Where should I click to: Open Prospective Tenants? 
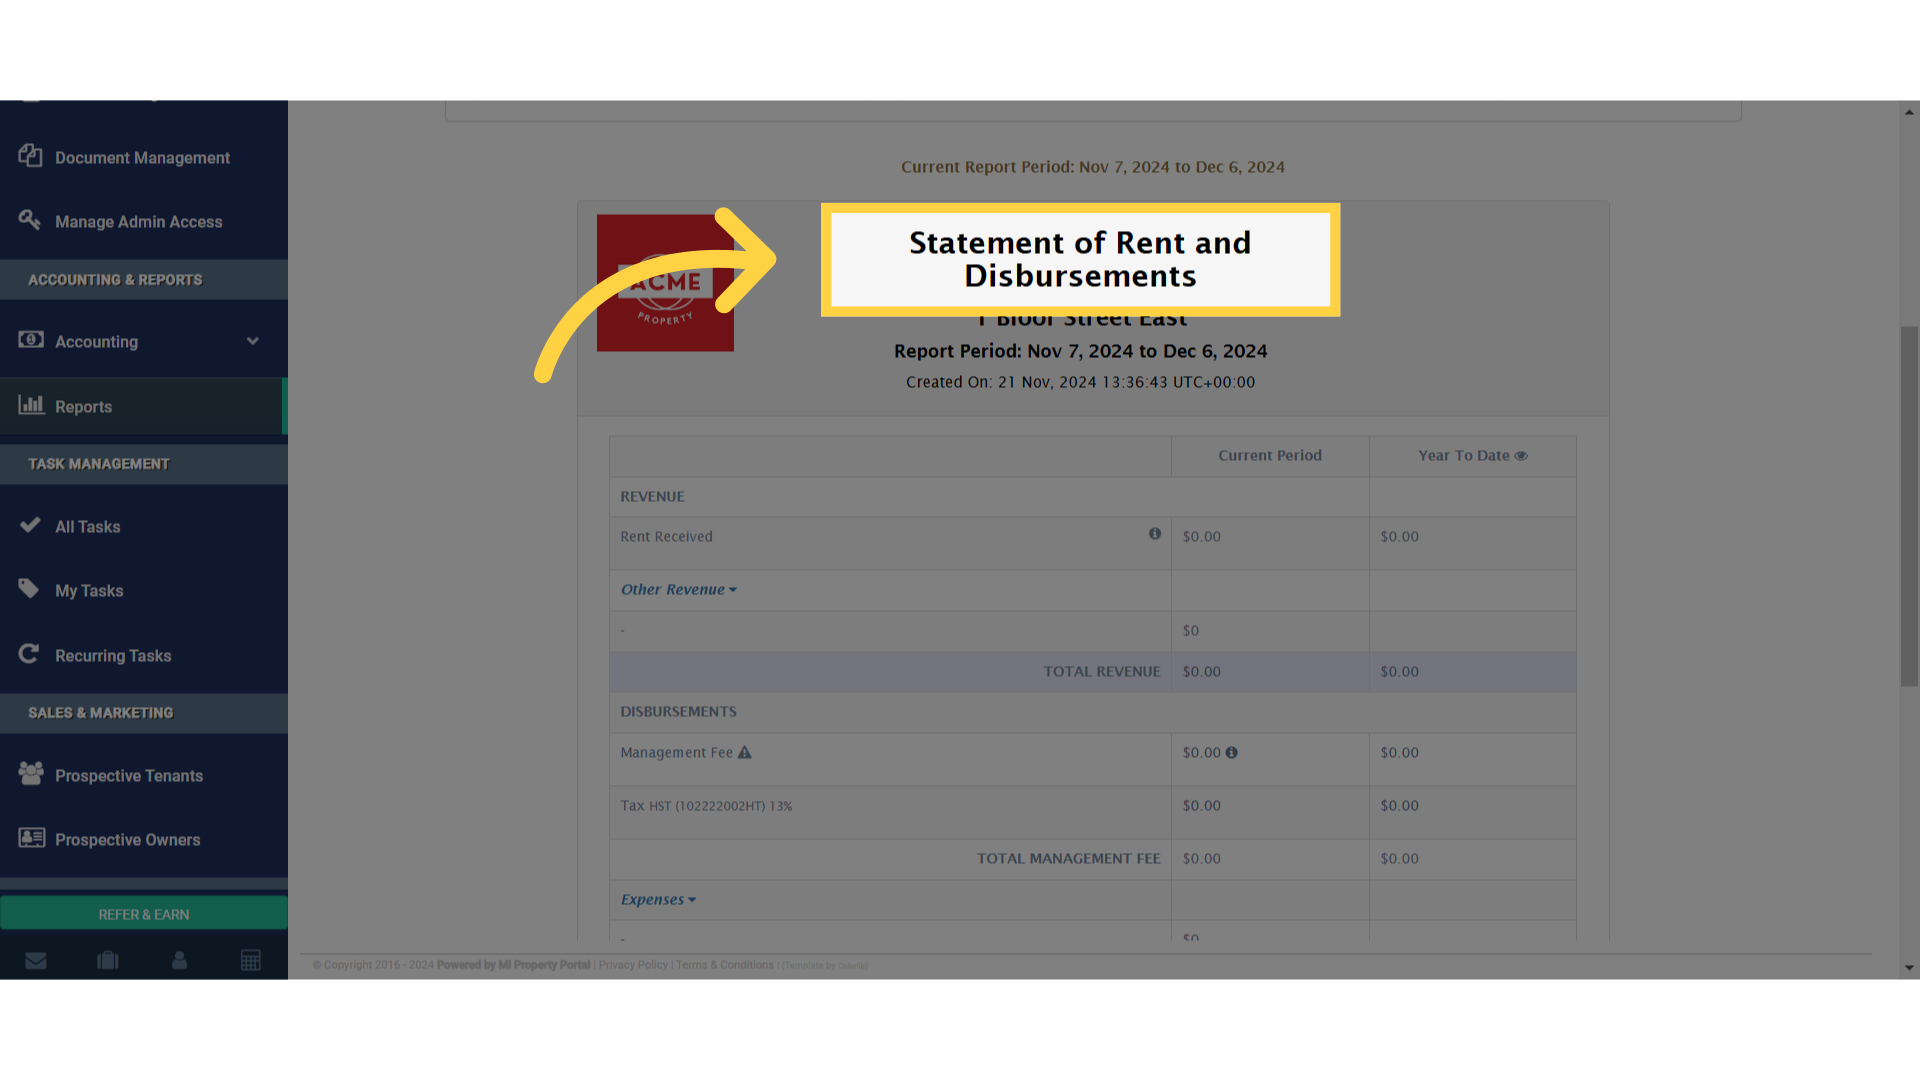coord(142,776)
